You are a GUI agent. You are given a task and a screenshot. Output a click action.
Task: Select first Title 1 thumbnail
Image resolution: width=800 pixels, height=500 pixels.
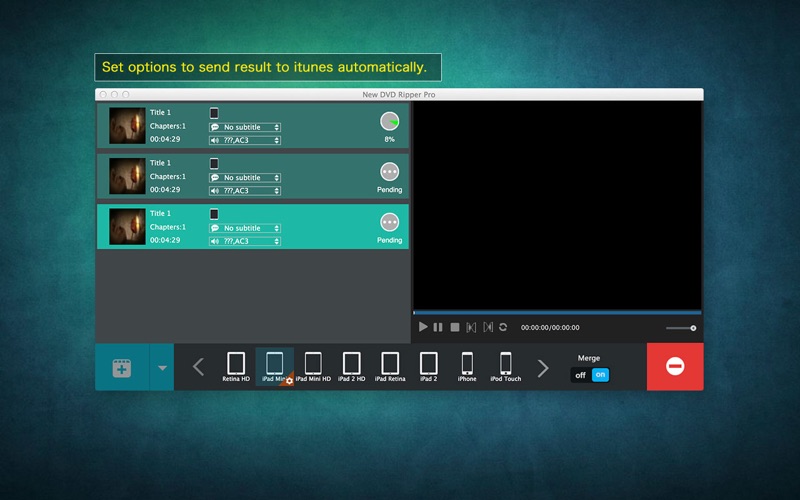pyautogui.click(x=127, y=126)
